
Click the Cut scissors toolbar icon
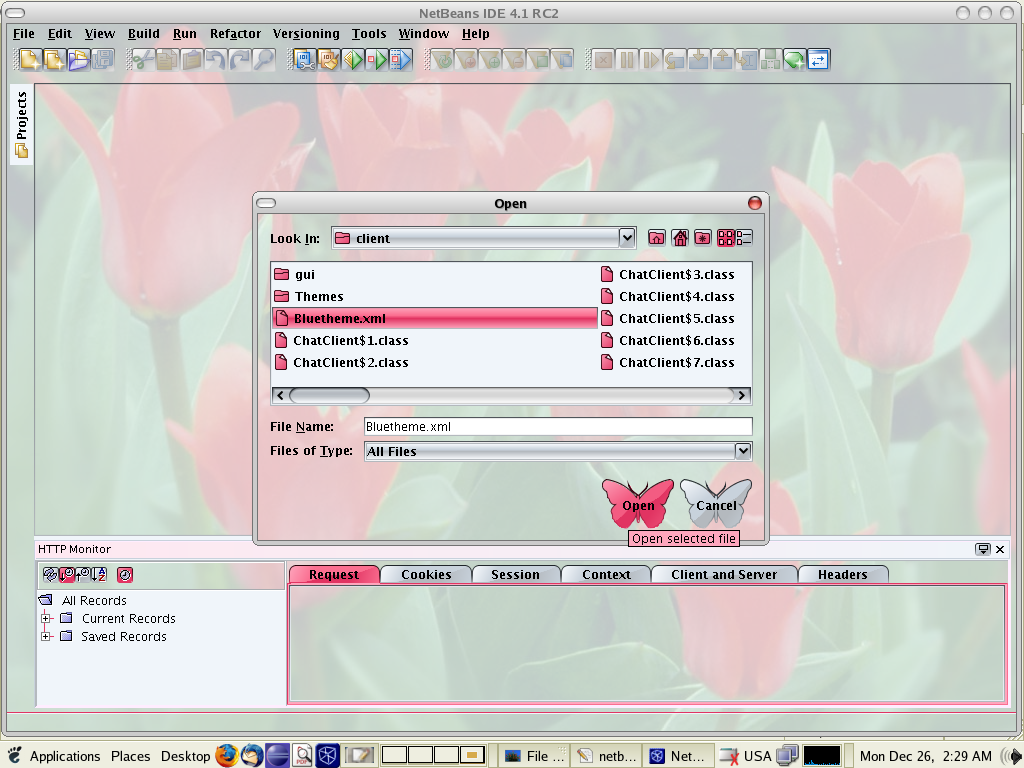[143, 60]
